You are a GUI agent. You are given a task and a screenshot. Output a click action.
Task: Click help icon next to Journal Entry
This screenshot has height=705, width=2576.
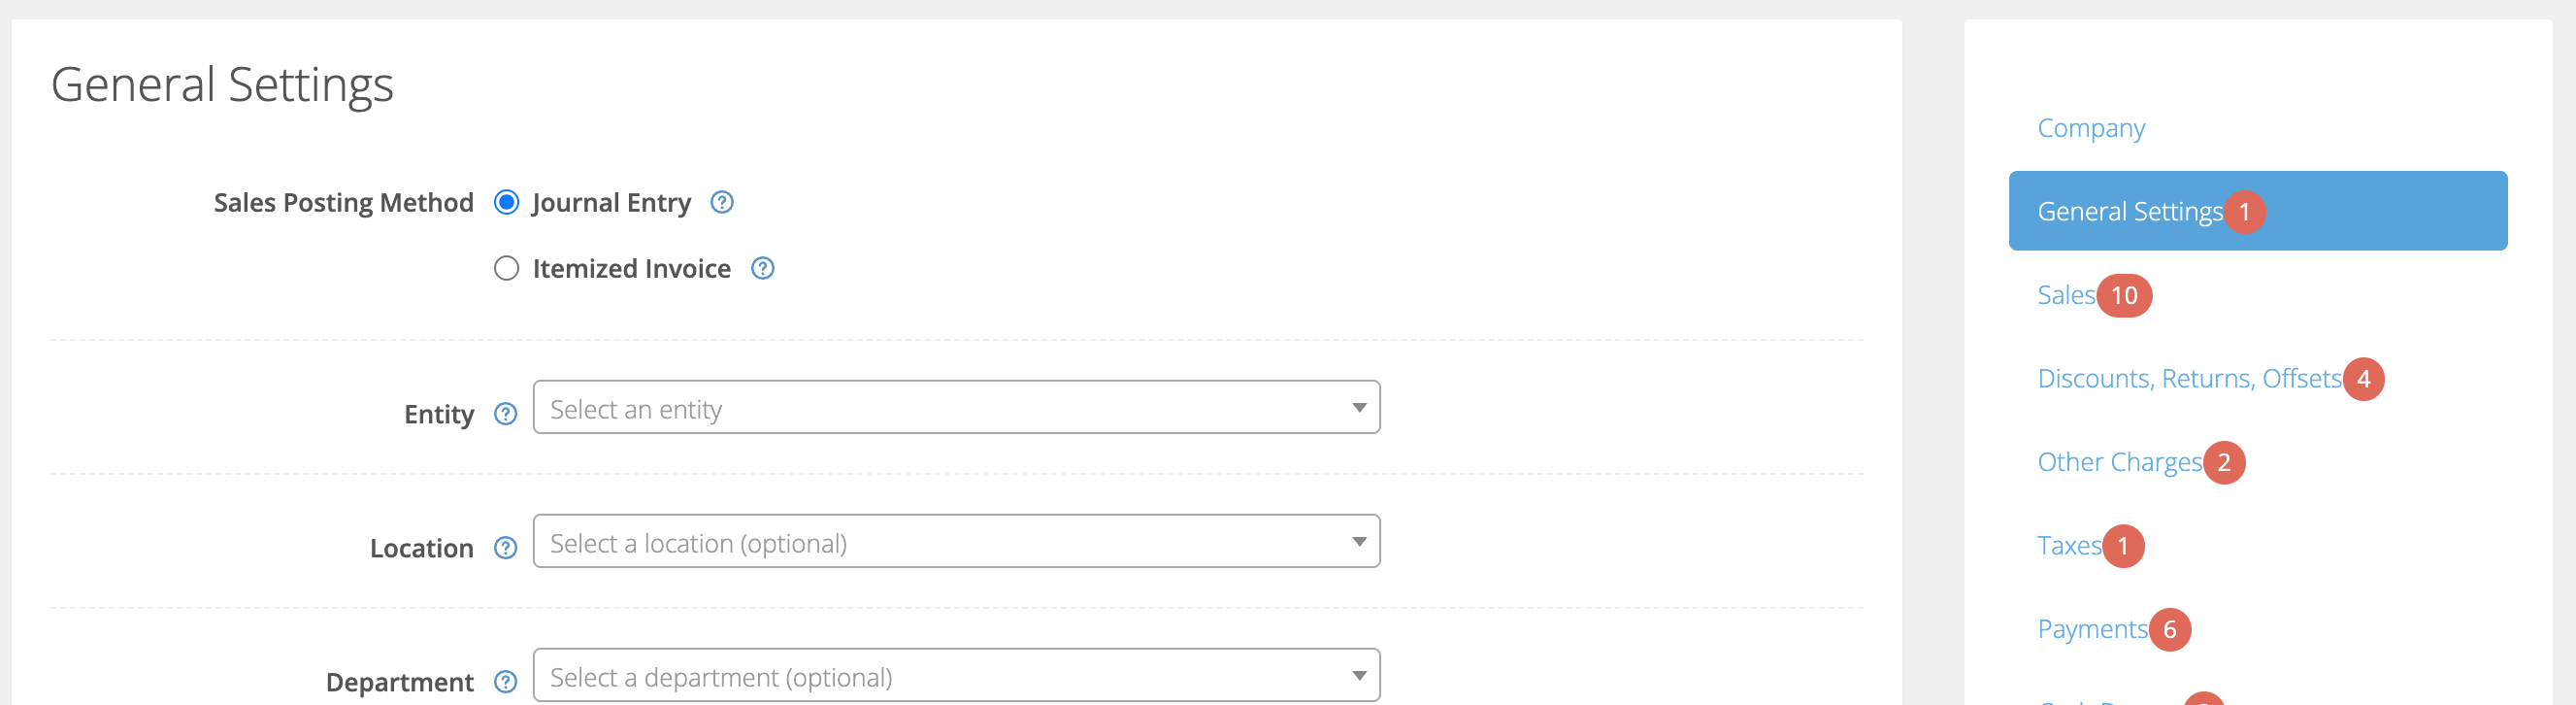(722, 203)
